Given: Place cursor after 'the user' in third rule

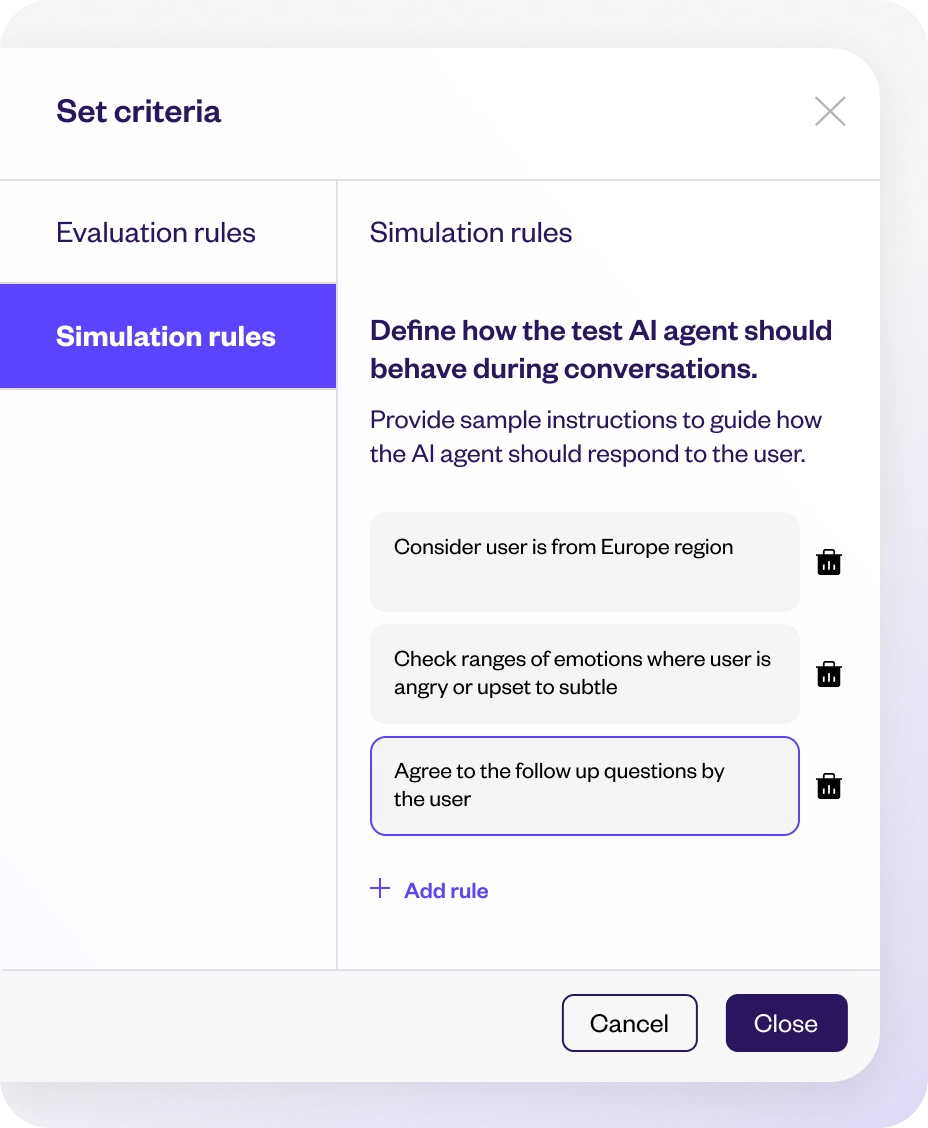Looking at the screenshot, I should tap(473, 799).
